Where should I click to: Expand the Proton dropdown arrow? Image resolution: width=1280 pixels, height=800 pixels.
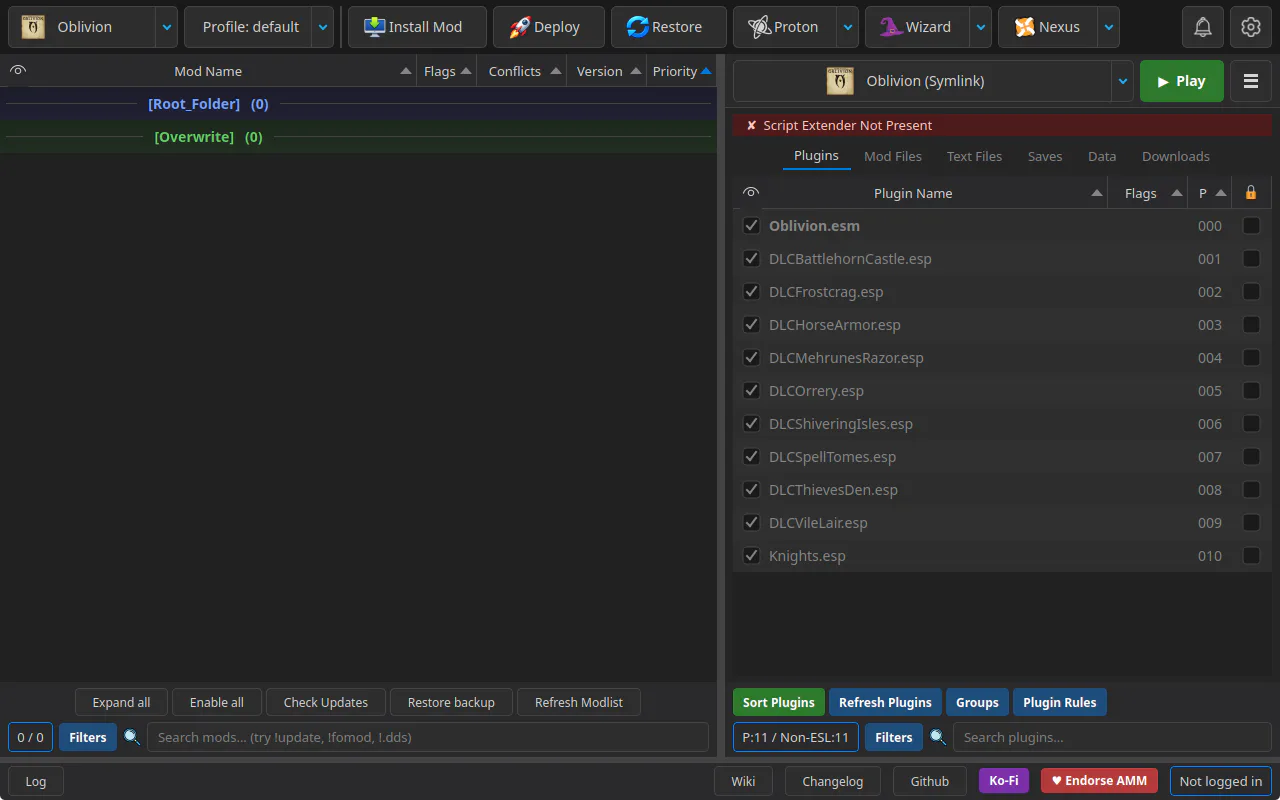tap(848, 27)
